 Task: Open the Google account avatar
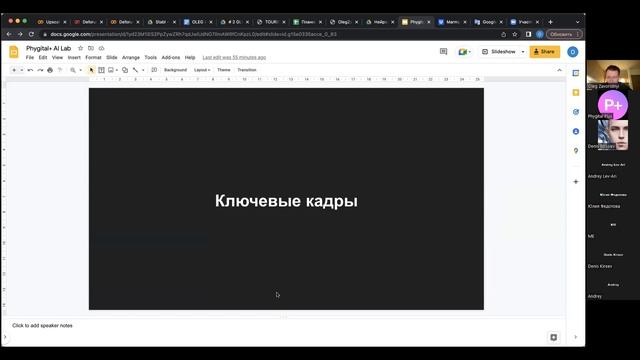pyautogui.click(x=573, y=52)
